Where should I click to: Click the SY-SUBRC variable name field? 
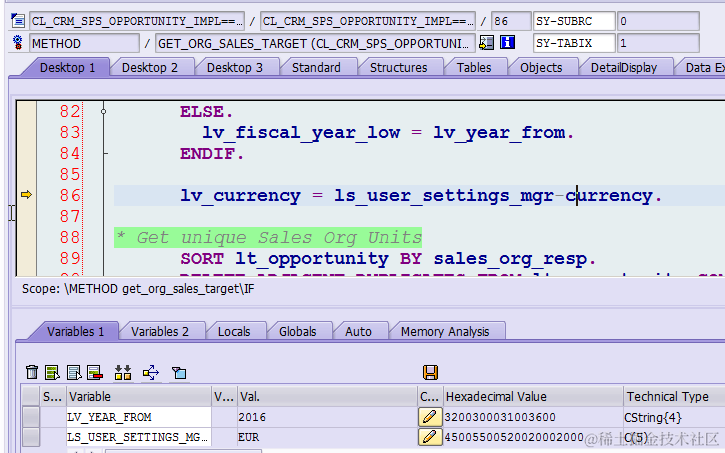point(574,21)
